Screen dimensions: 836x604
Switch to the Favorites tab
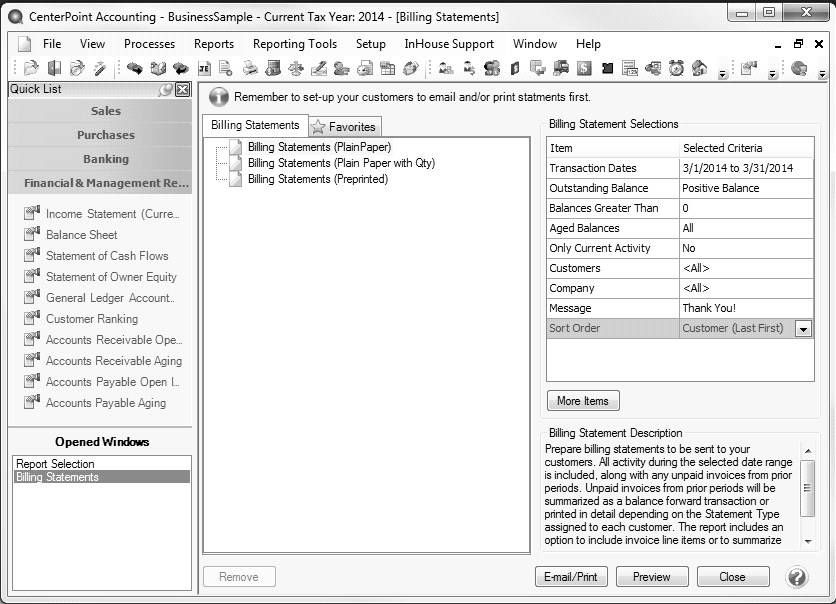pyautogui.click(x=345, y=127)
